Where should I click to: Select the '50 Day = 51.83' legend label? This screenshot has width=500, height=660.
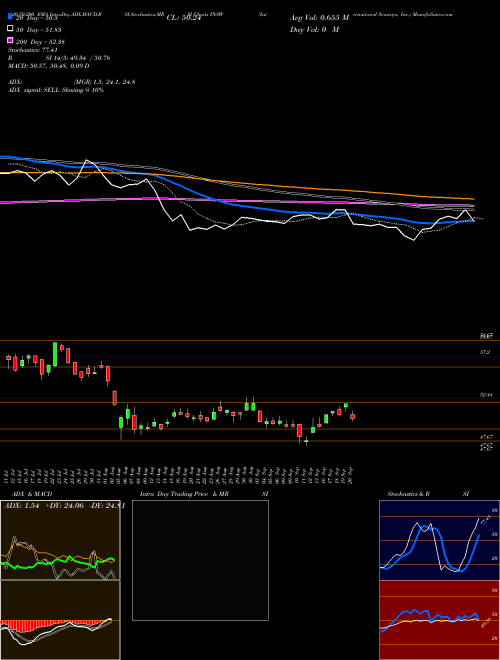tap(38, 30)
